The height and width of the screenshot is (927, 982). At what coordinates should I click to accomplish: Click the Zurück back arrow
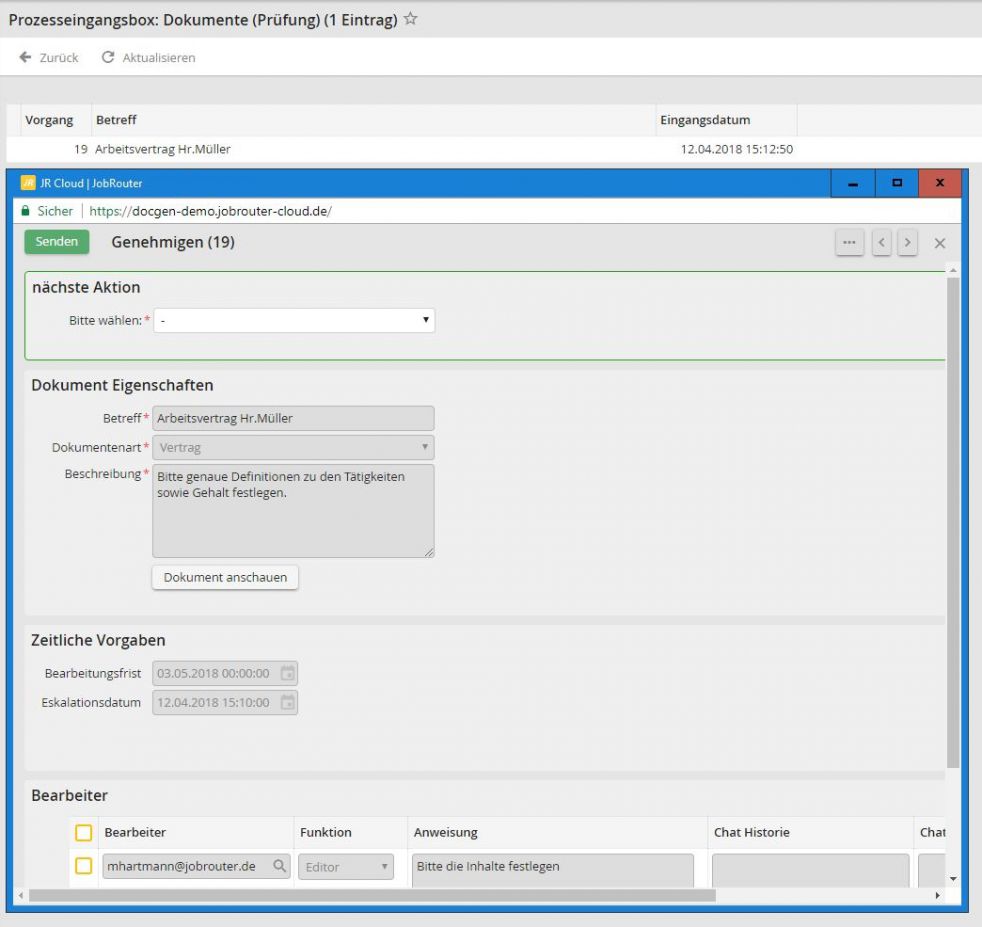[x=26, y=58]
